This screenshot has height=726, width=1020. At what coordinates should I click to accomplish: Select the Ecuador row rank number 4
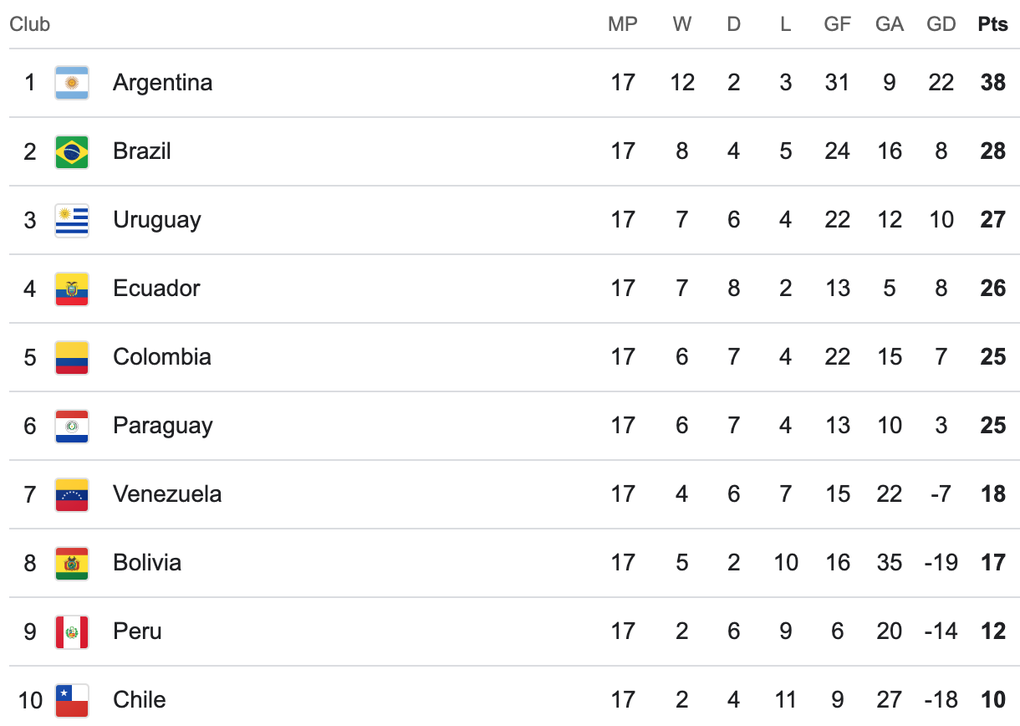click(x=30, y=289)
